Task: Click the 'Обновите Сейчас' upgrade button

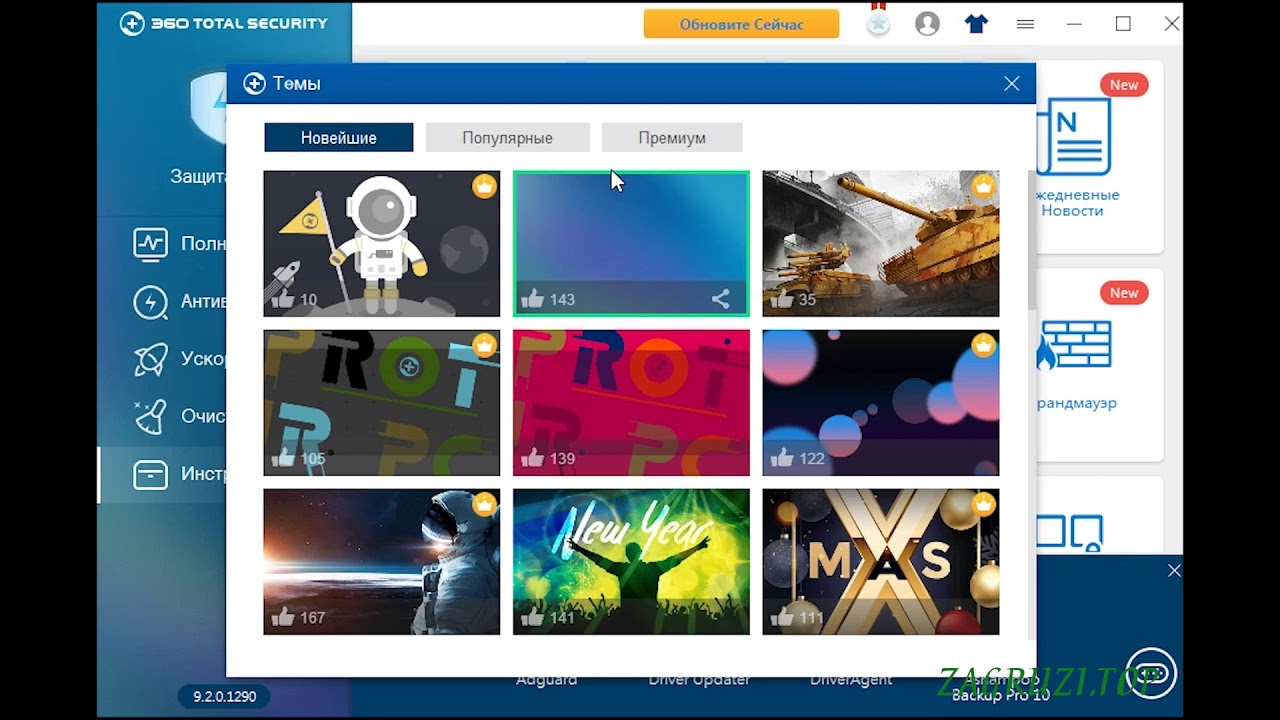Action: point(741,24)
